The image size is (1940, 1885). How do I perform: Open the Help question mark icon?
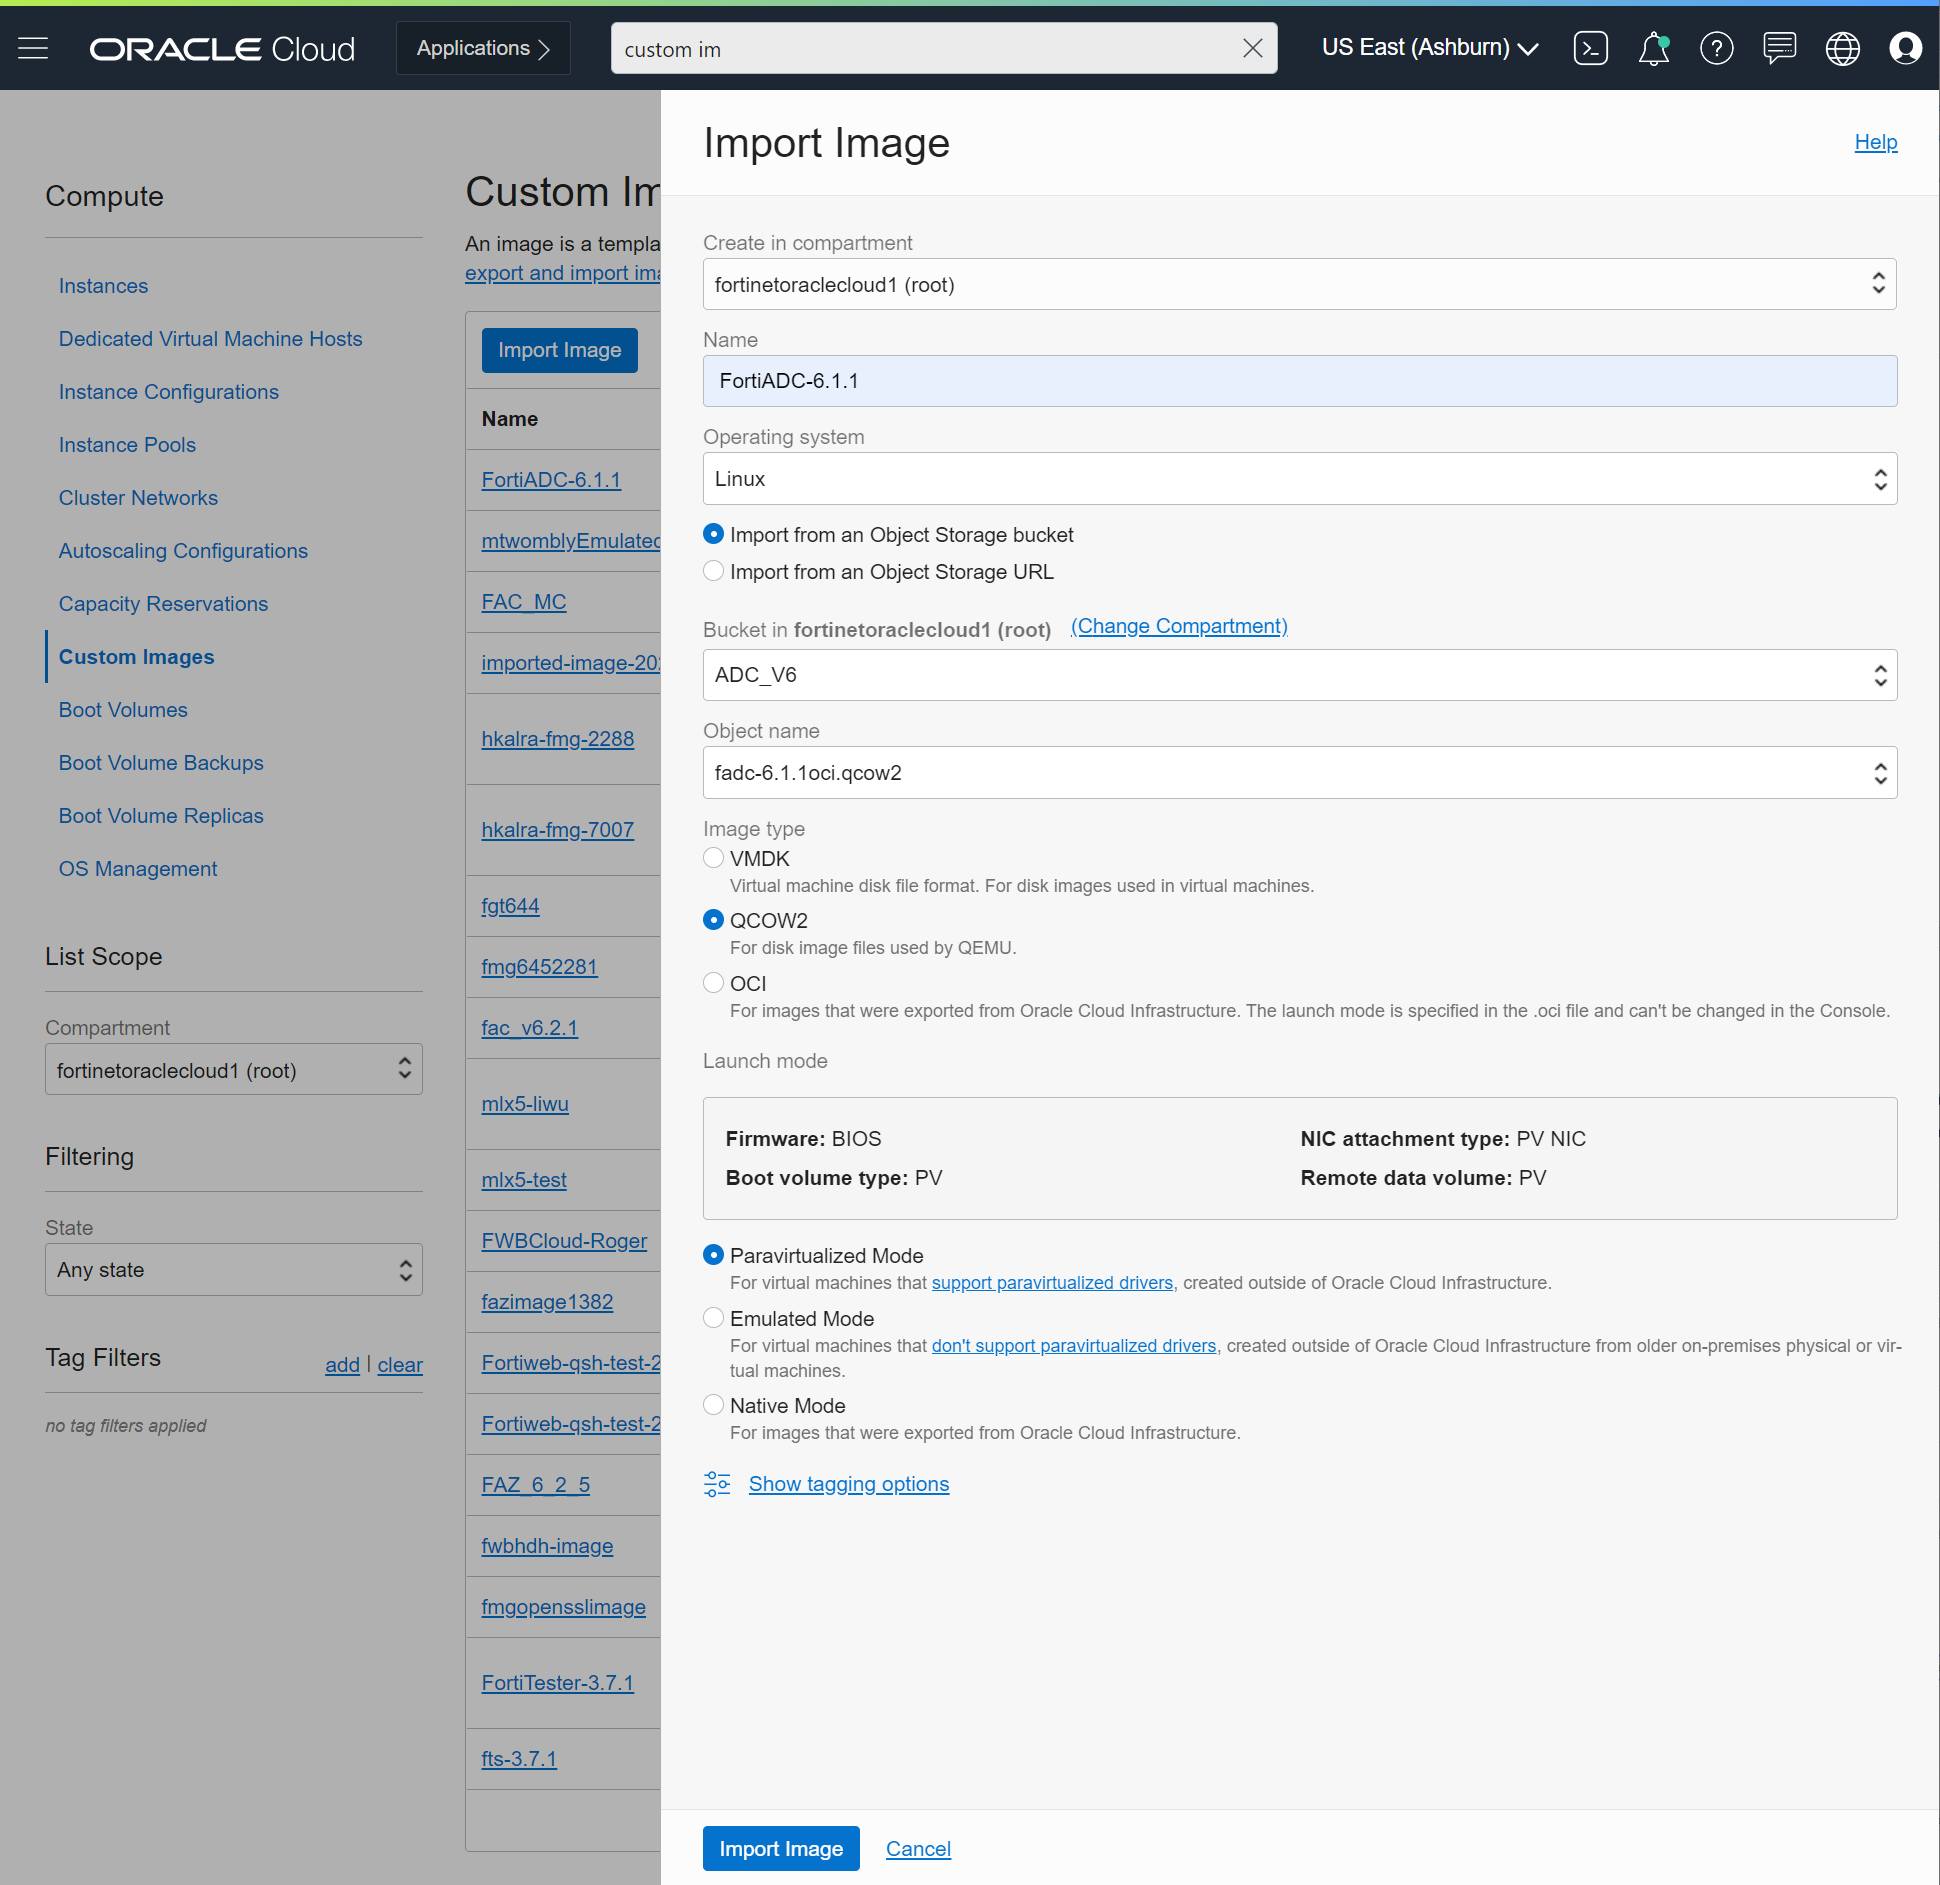tap(1717, 47)
